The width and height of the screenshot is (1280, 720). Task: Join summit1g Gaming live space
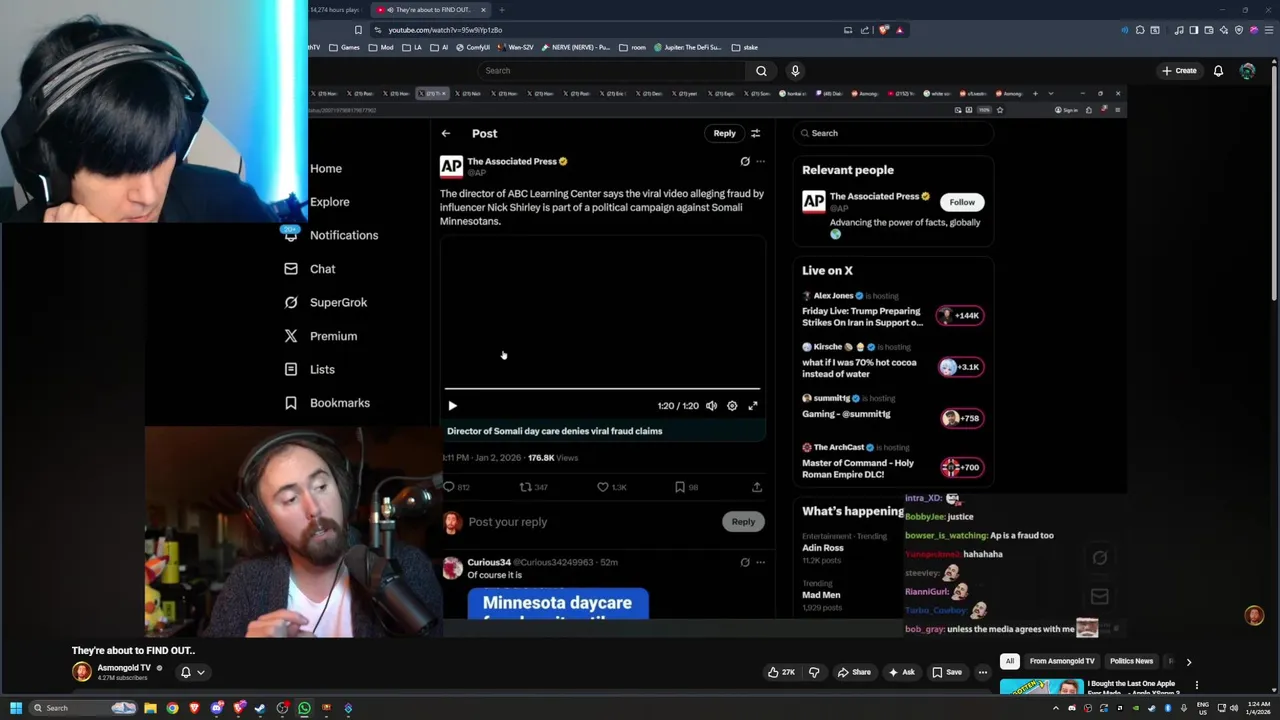(962, 418)
